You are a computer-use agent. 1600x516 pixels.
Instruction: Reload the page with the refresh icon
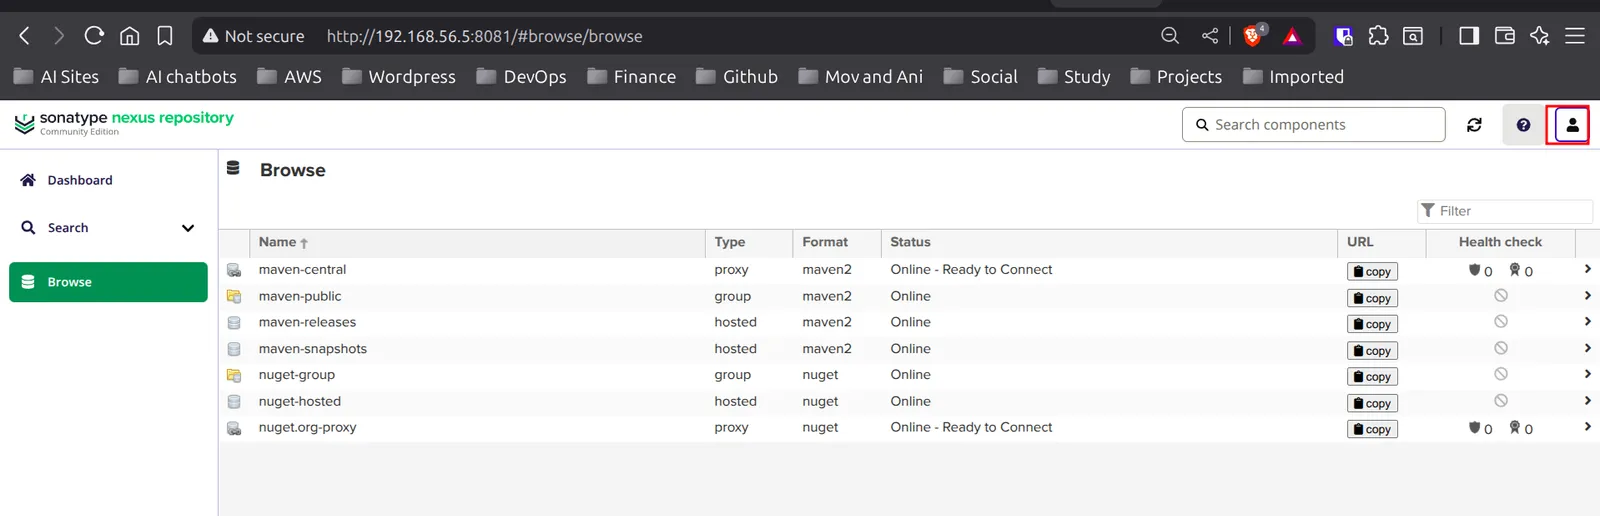94,36
